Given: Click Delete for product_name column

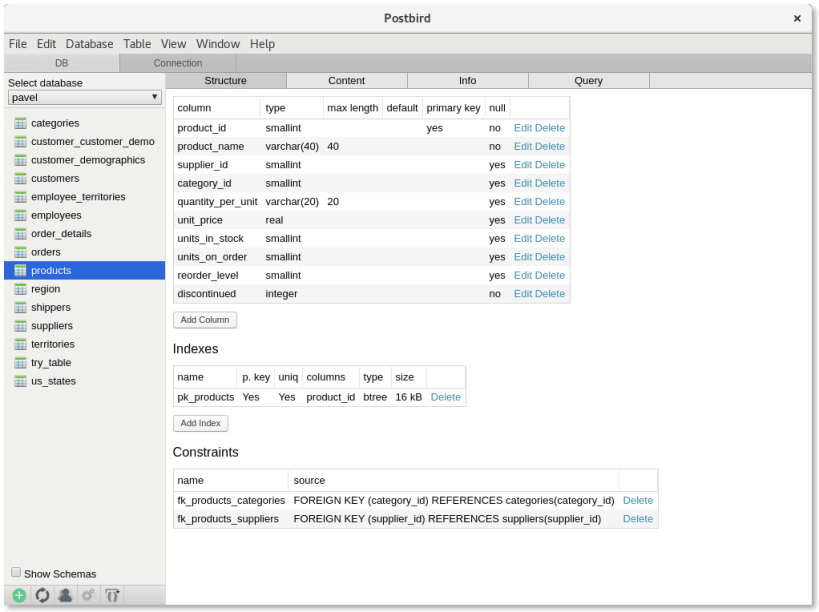Looking at the screenshot, I should coord(549,147).
